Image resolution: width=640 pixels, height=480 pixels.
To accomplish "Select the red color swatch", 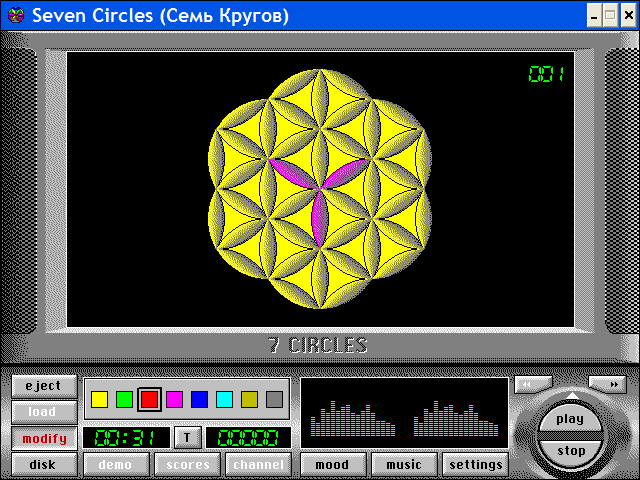I will coord(149,400).
